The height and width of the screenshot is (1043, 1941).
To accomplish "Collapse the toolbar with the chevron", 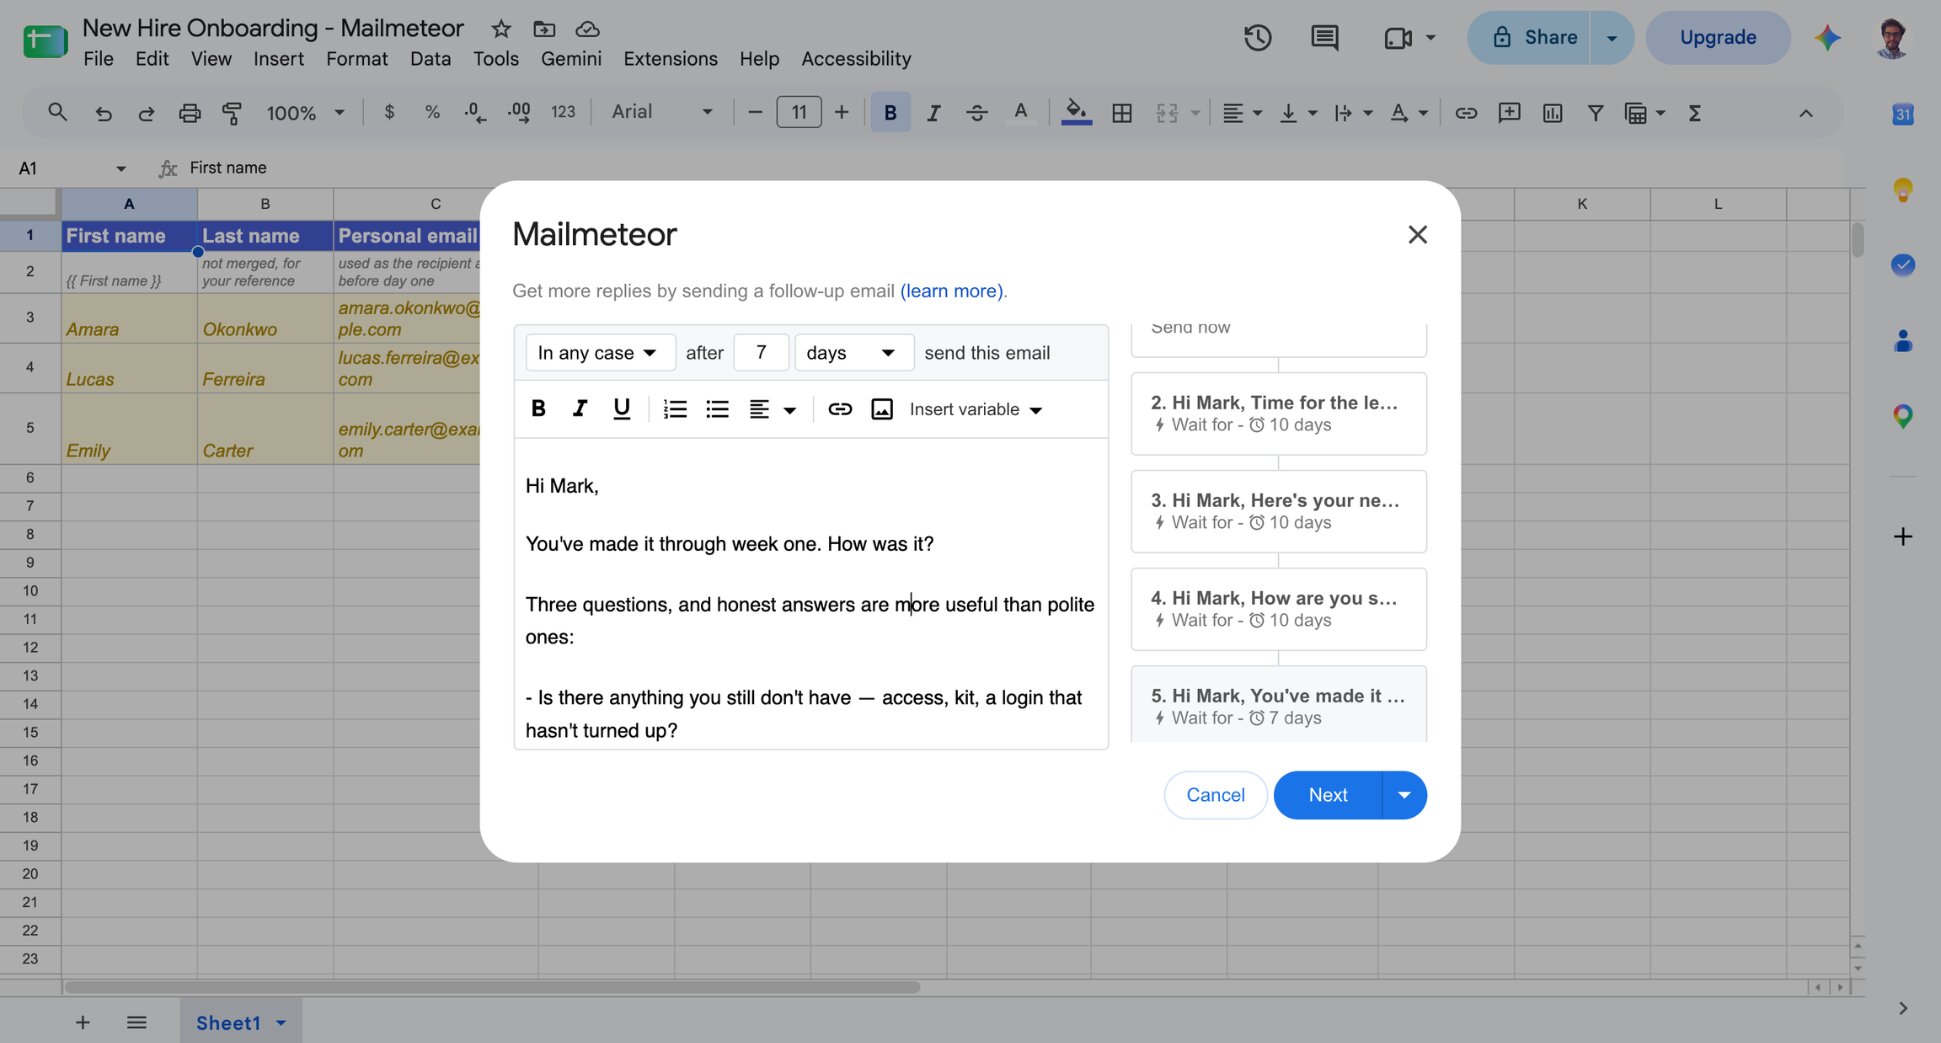I will 1805,113.
